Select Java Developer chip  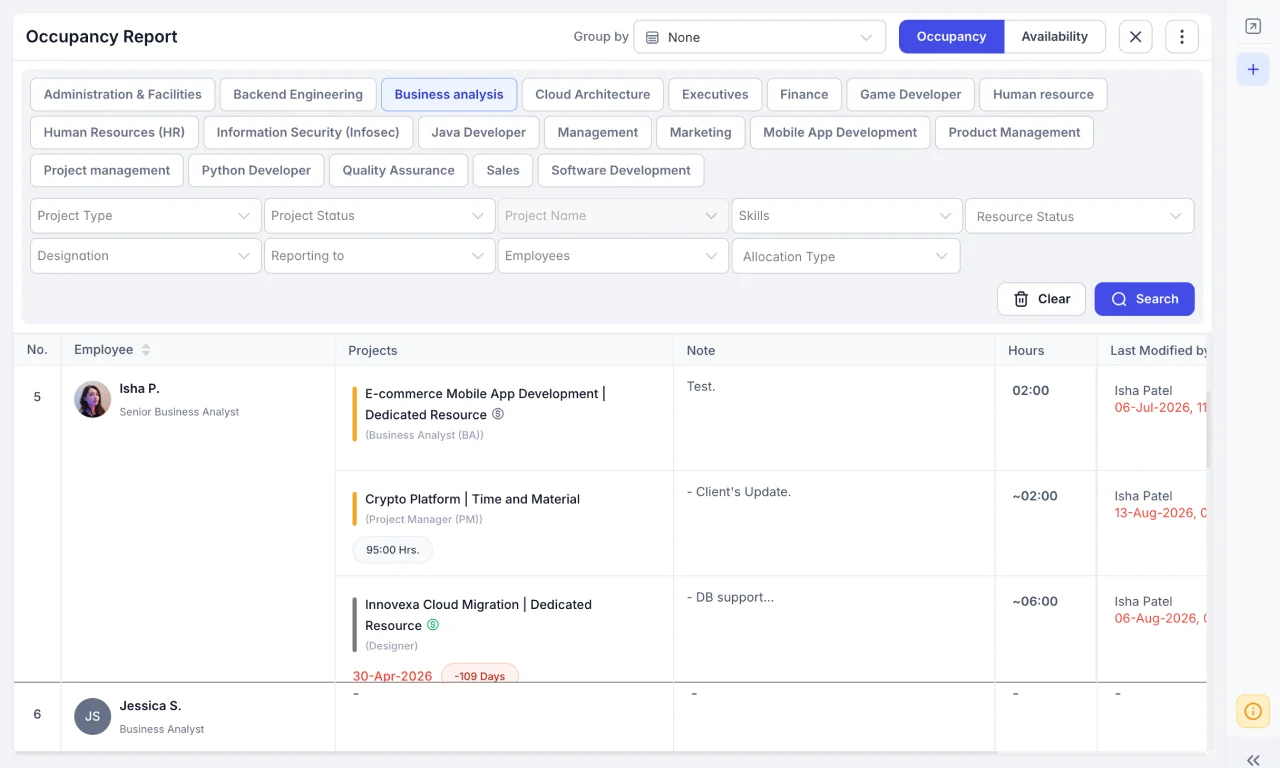pyautogui.click(x=478, y=132)
